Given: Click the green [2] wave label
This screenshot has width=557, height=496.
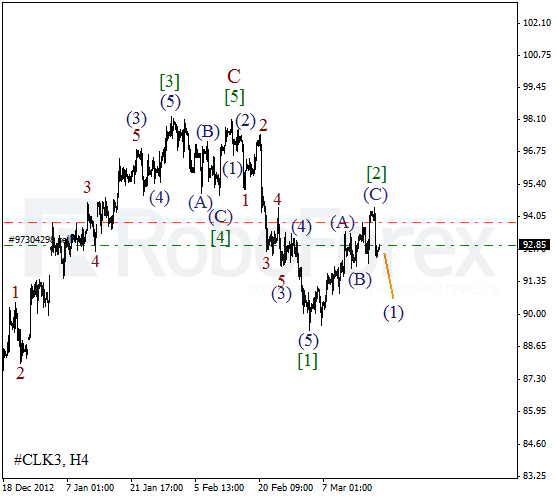Looking at the screenshot, I should (x=376, y=174).
